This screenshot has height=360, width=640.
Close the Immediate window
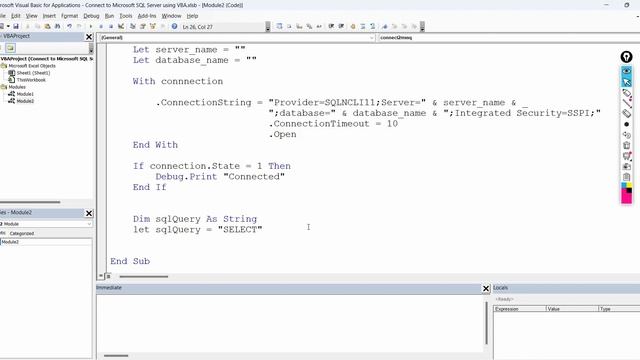[x=486, y=289]
